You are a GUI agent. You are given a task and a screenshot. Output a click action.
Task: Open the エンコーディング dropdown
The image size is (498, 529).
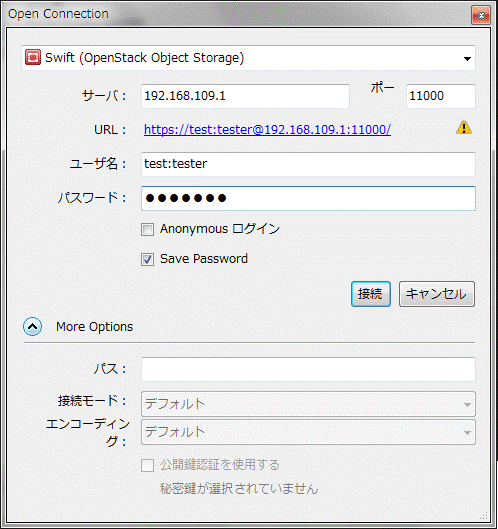308,432
